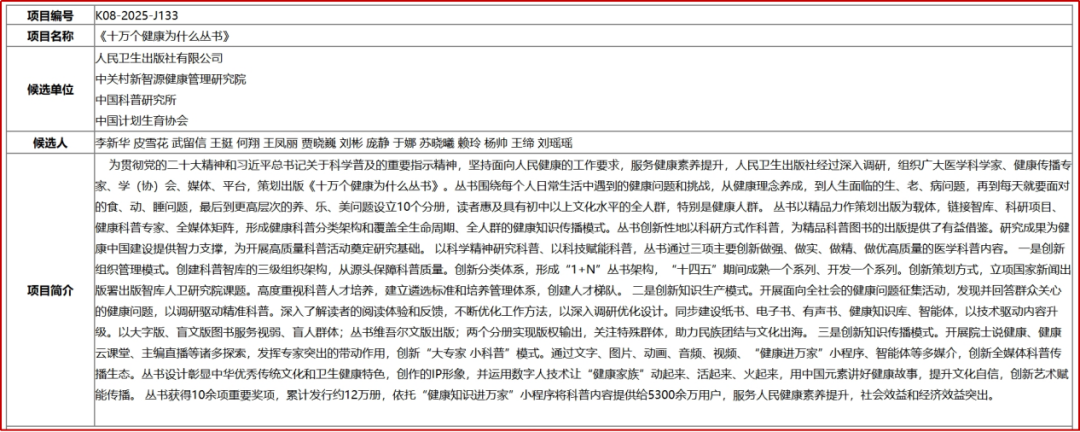Select the 候选单位 header cell
The height and width of the screenshot is (432, 1080).
coord(49,90)
